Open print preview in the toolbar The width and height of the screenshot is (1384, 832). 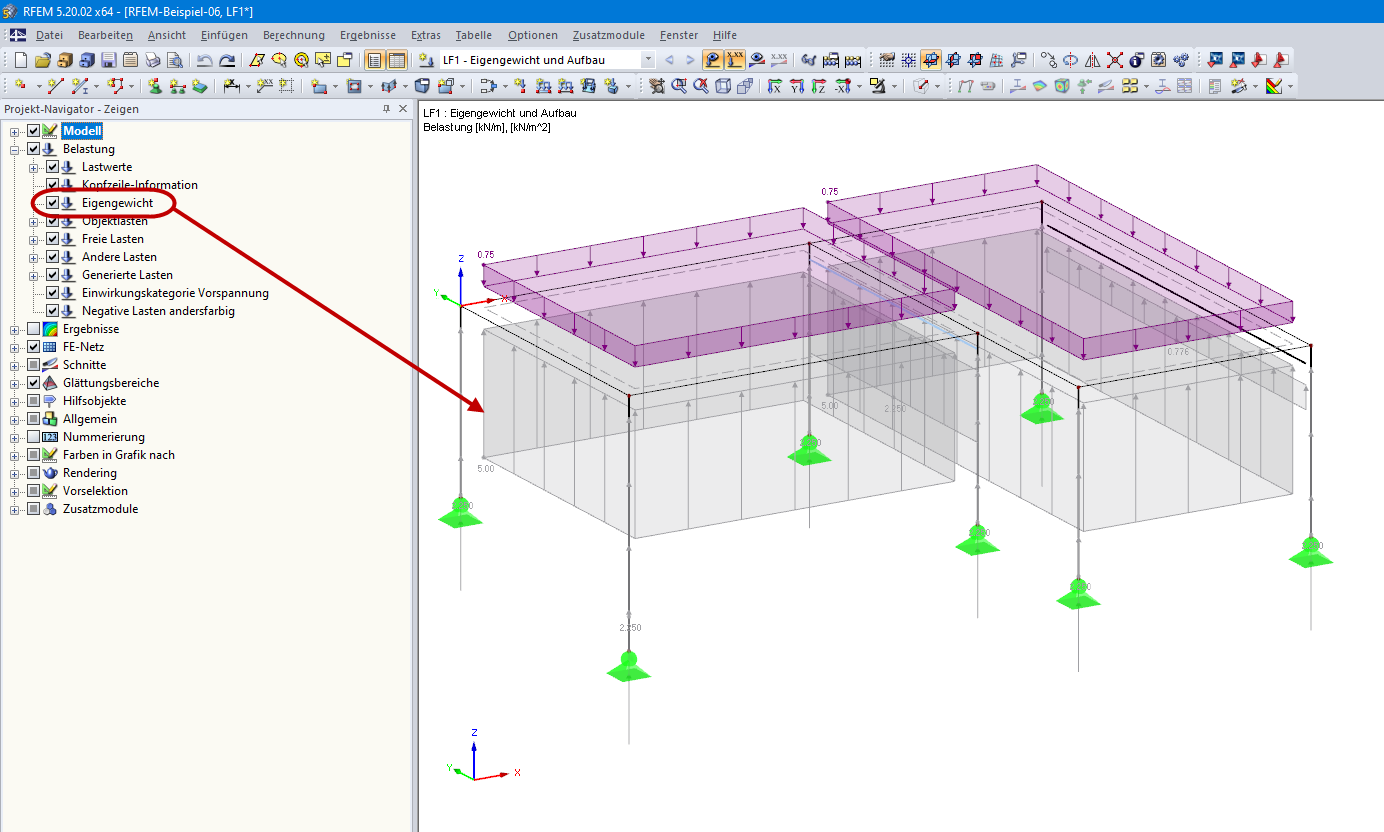click(174, 60)
